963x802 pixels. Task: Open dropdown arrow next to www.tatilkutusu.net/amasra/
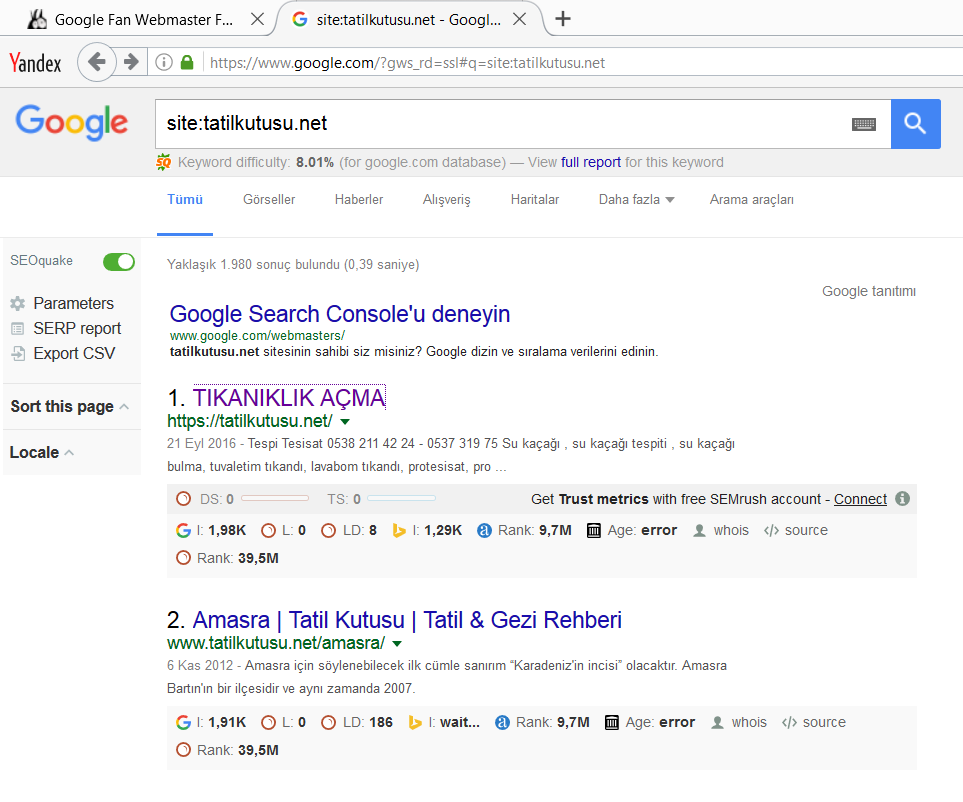click(397, 644)
